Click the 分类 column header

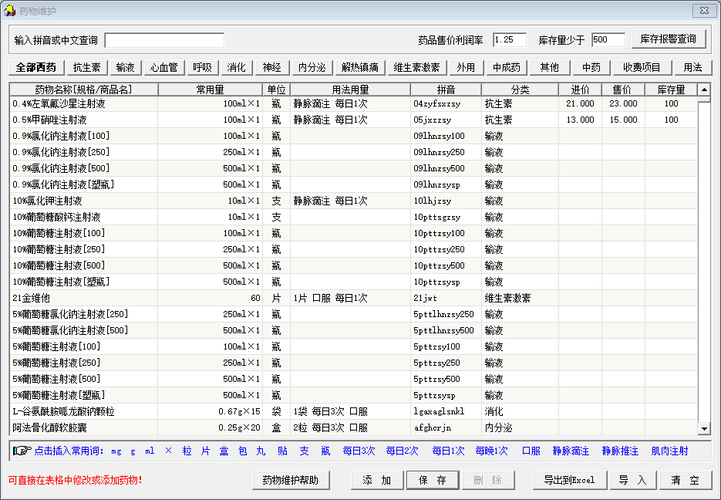coord(520,89)
